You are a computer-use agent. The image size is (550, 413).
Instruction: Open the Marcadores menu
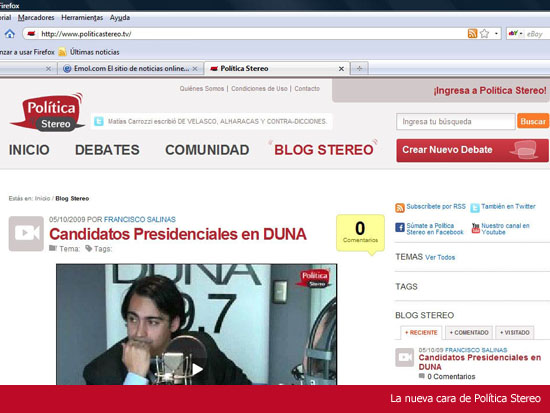36,18
